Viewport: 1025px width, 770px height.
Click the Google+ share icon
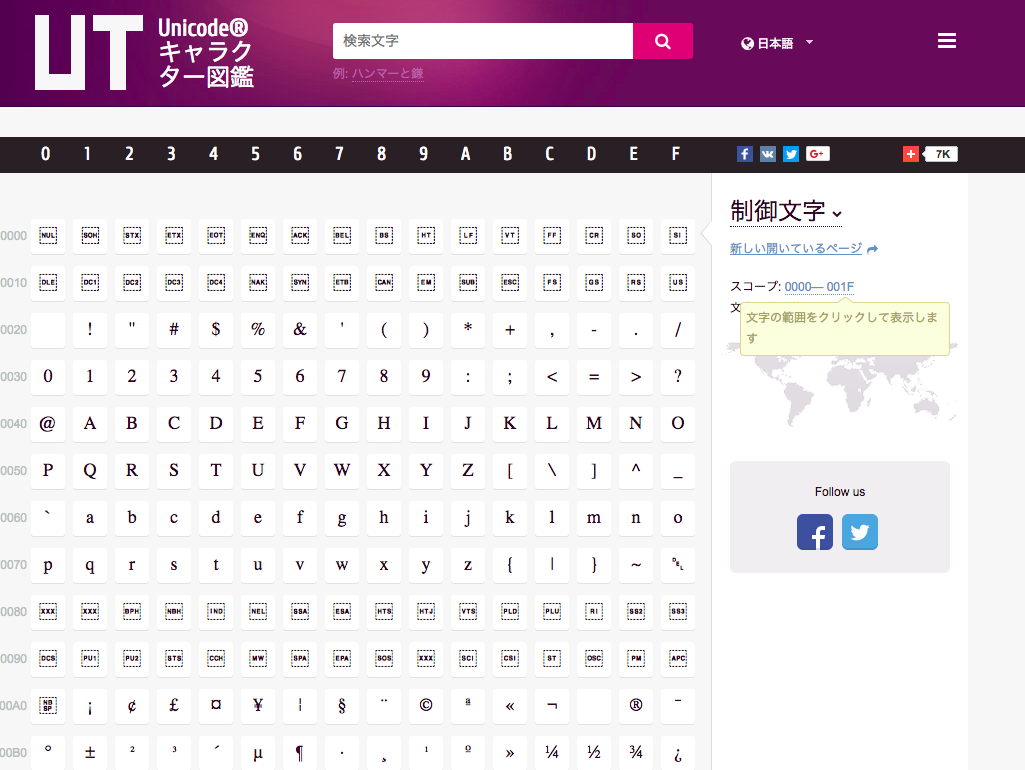[x=817, y=153]
